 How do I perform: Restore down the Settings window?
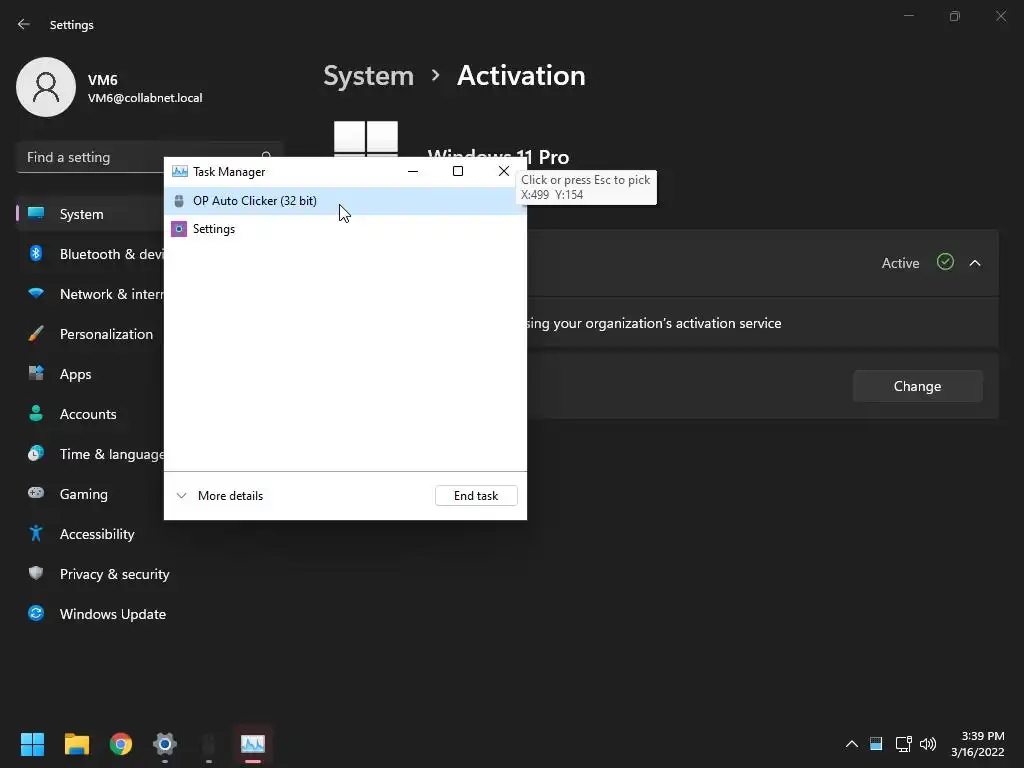(x=955, y=16)
